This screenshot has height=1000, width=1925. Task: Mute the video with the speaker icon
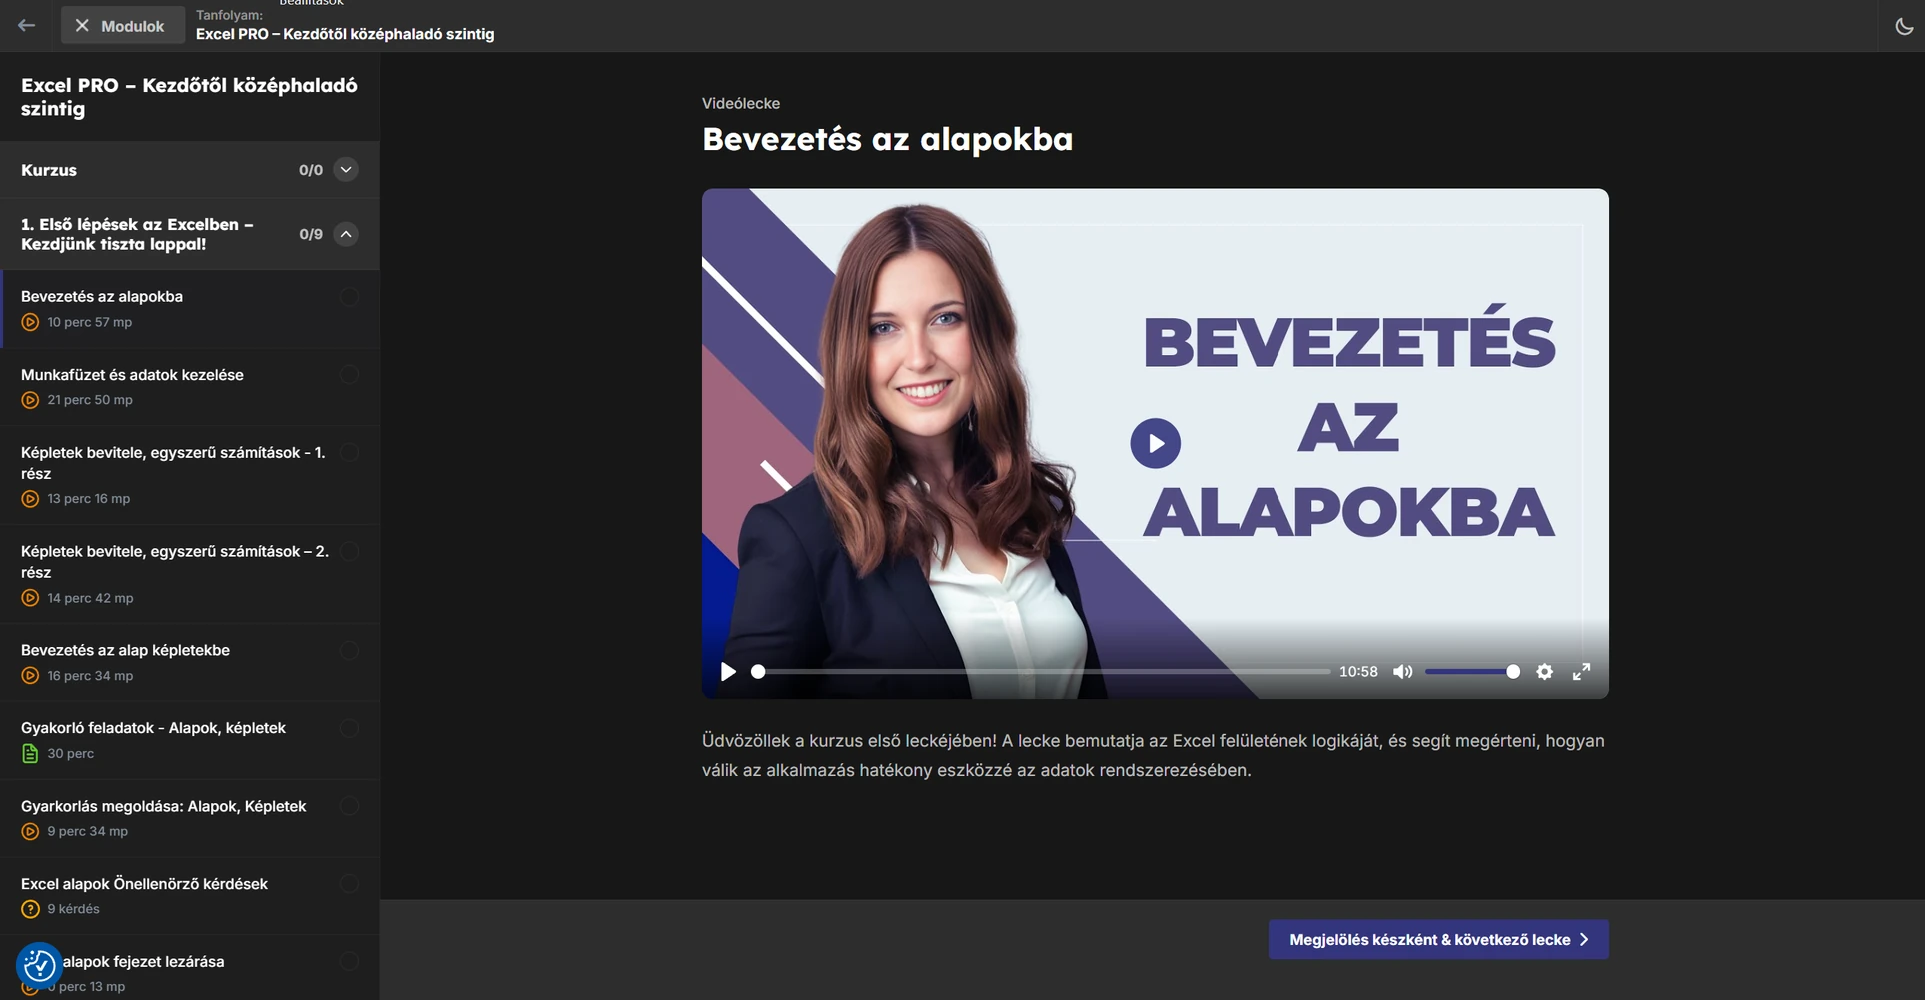point(1403,672)
